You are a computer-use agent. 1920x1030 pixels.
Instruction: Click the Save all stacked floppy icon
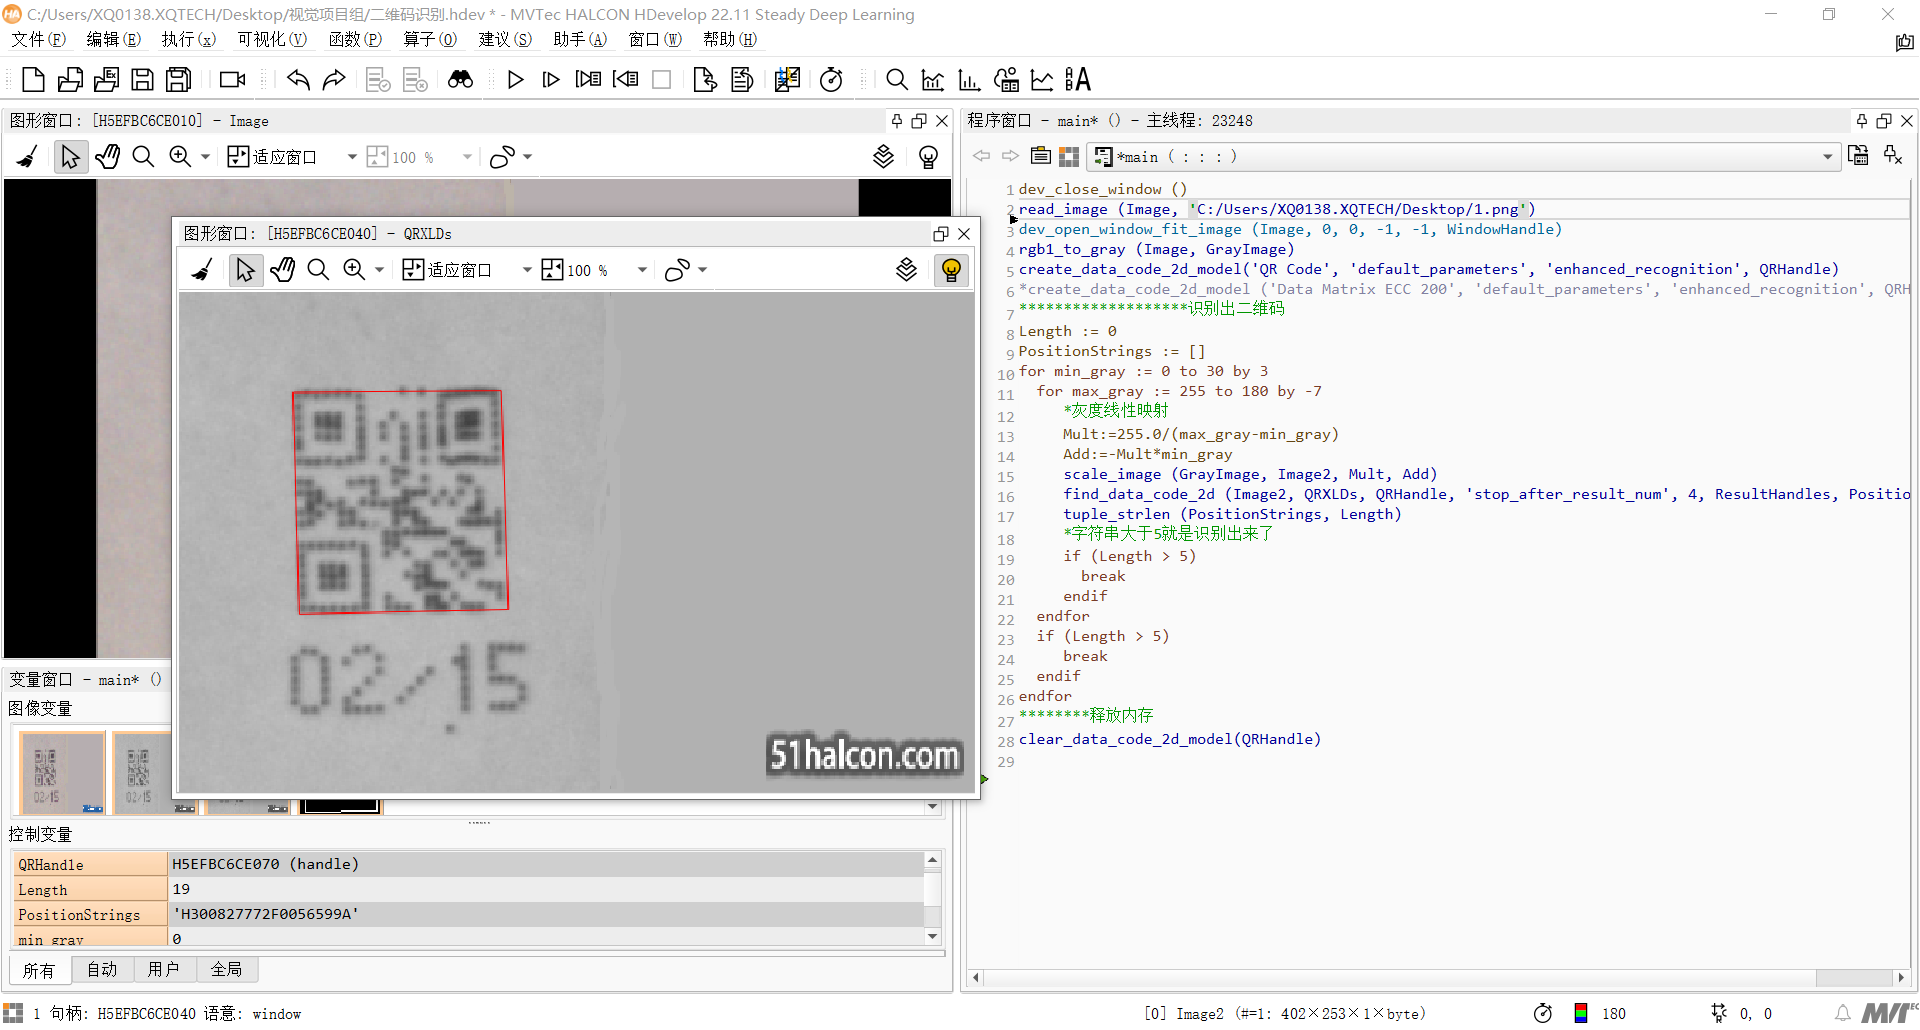179,80
